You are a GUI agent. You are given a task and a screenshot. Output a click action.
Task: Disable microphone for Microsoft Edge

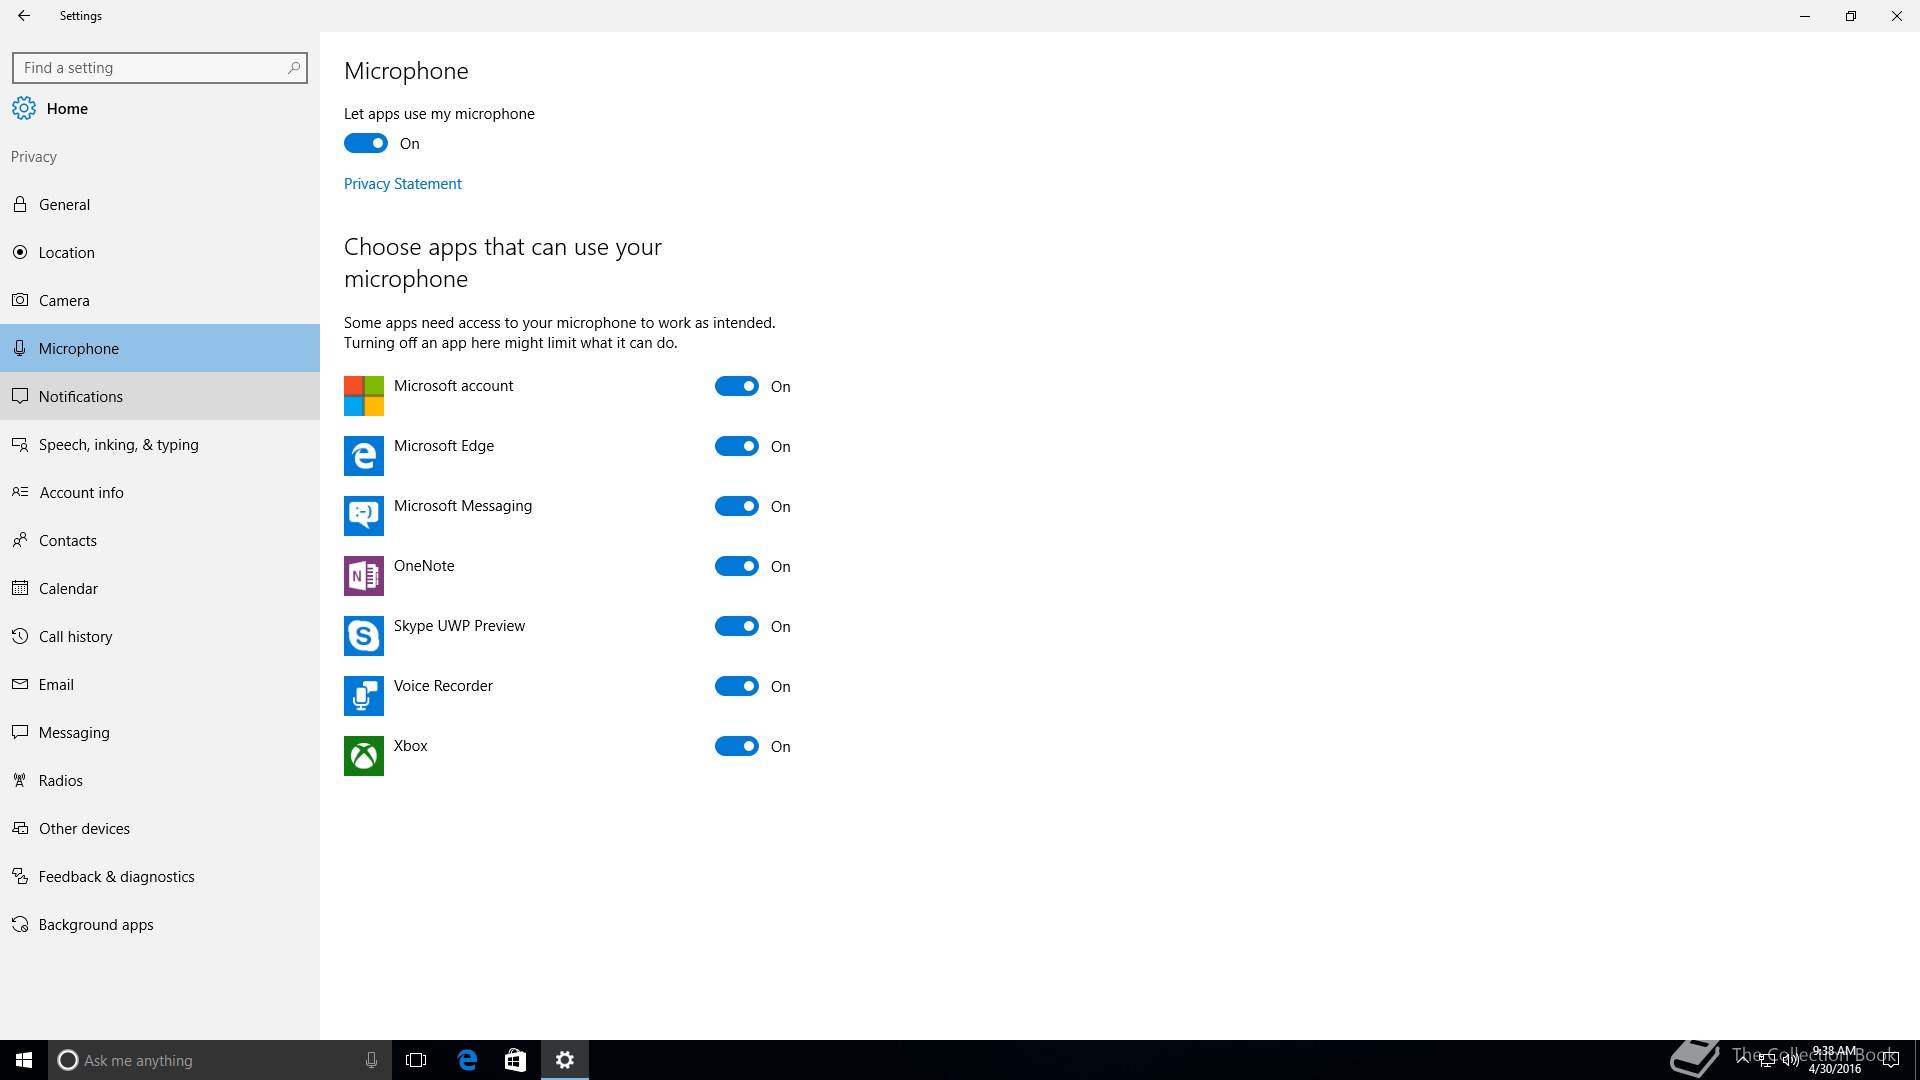click(x=737, y=447)
